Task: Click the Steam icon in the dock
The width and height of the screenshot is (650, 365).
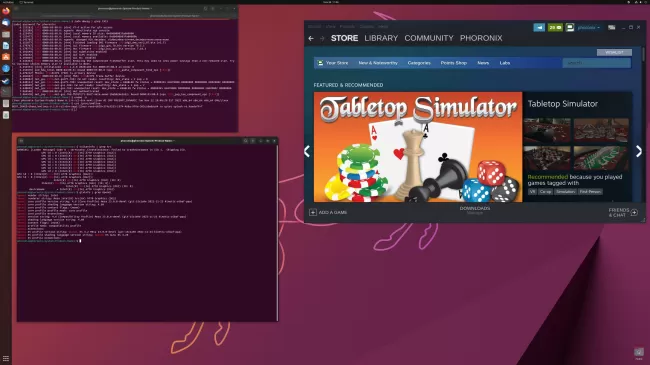Action: point(6,80)
